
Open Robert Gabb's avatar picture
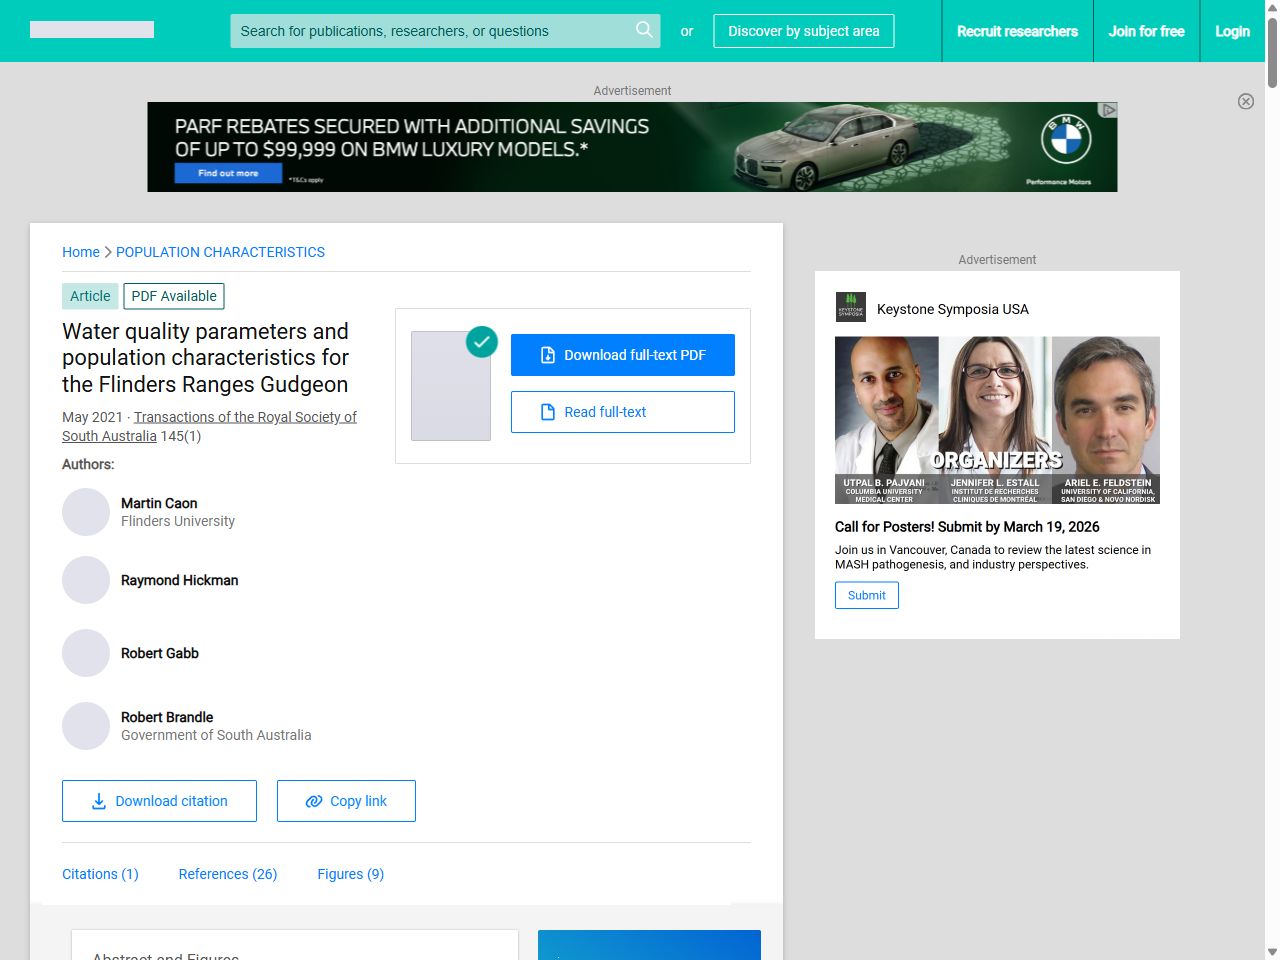pos(86,653)
